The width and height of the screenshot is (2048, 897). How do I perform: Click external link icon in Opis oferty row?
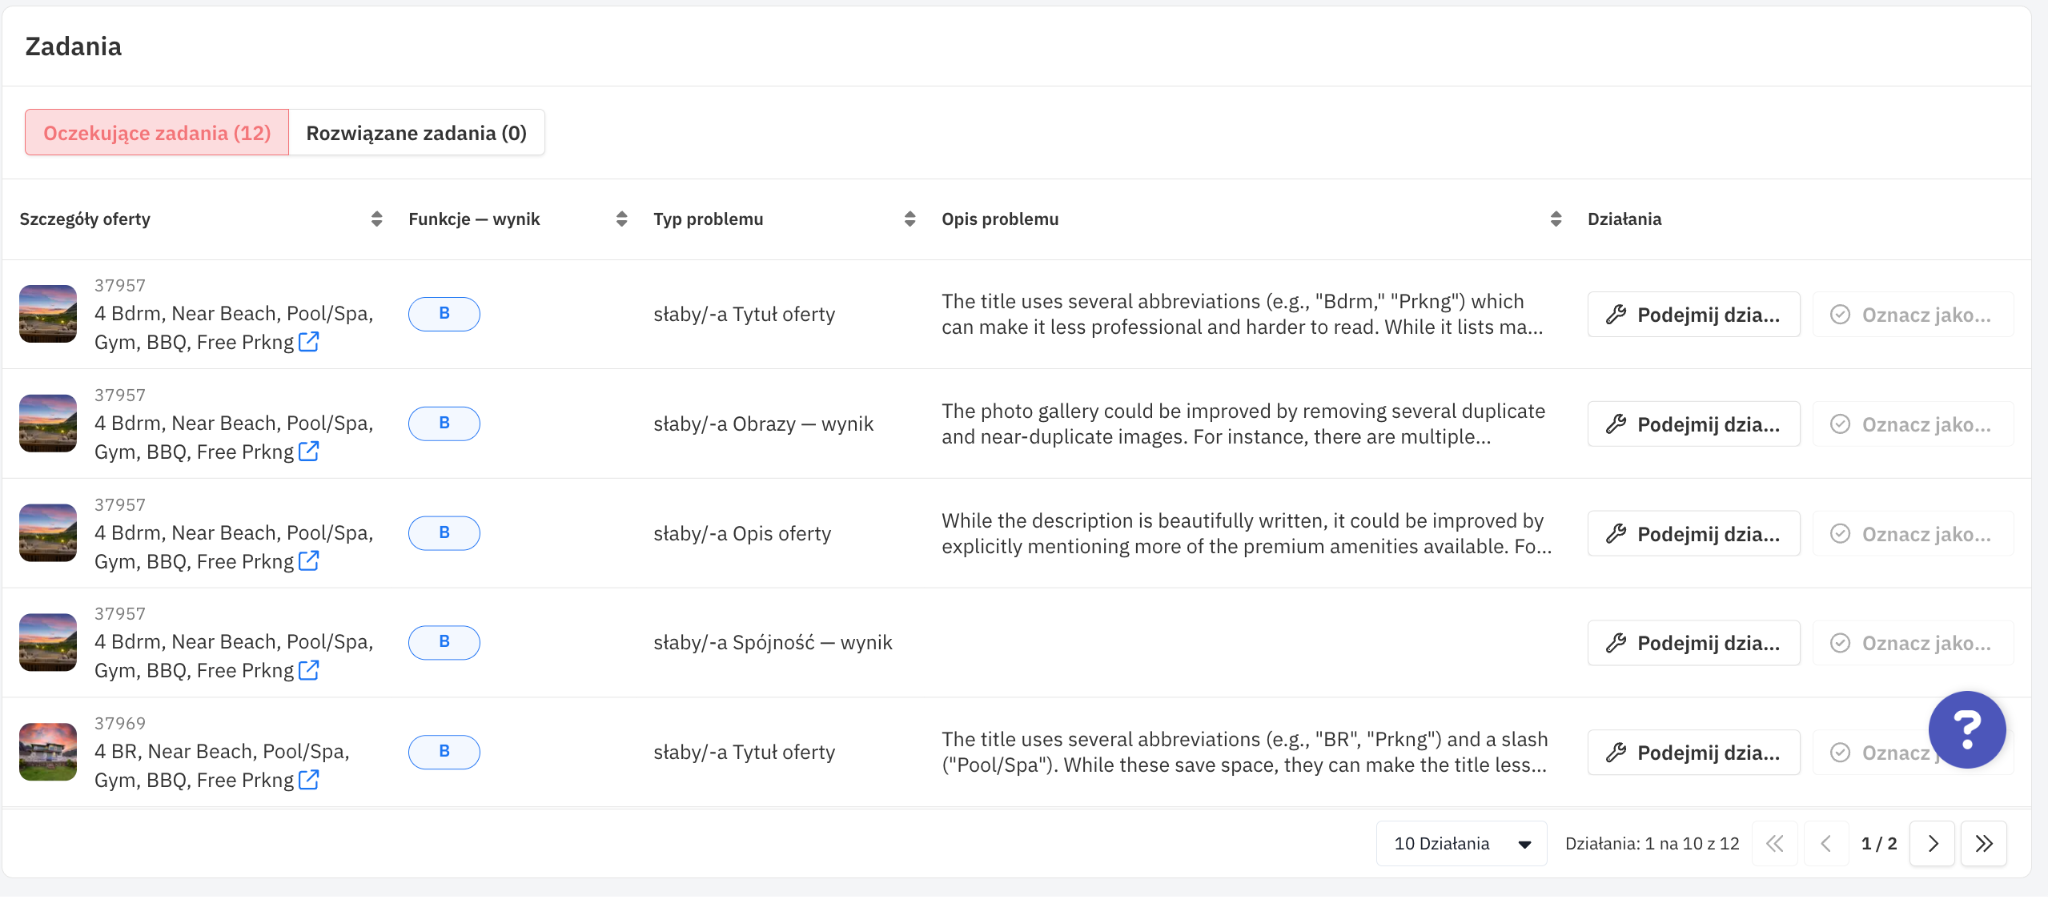309,562
